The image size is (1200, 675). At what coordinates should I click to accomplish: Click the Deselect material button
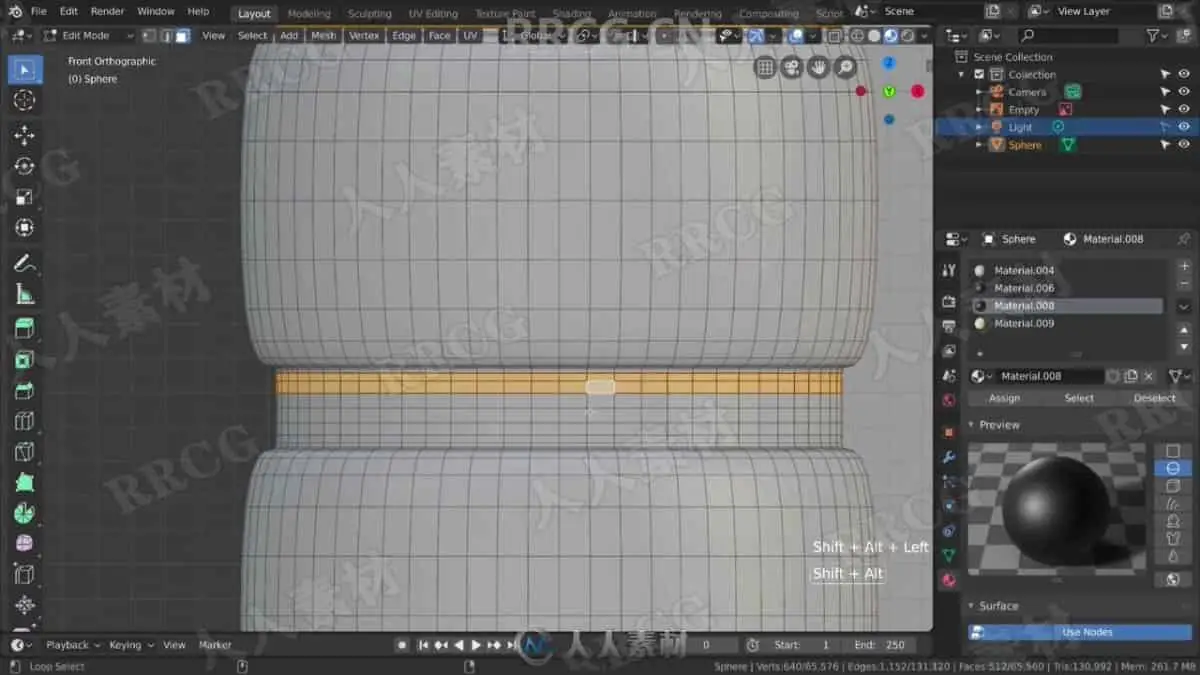coord(1154,398)
